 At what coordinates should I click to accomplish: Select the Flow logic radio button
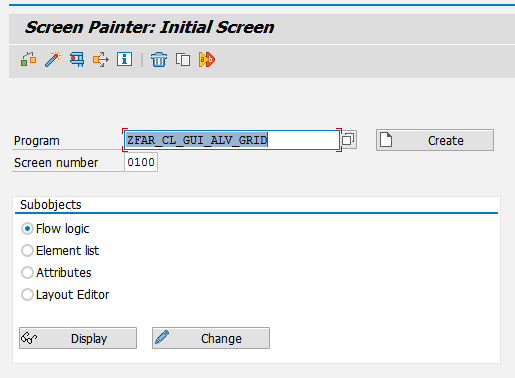27,229
